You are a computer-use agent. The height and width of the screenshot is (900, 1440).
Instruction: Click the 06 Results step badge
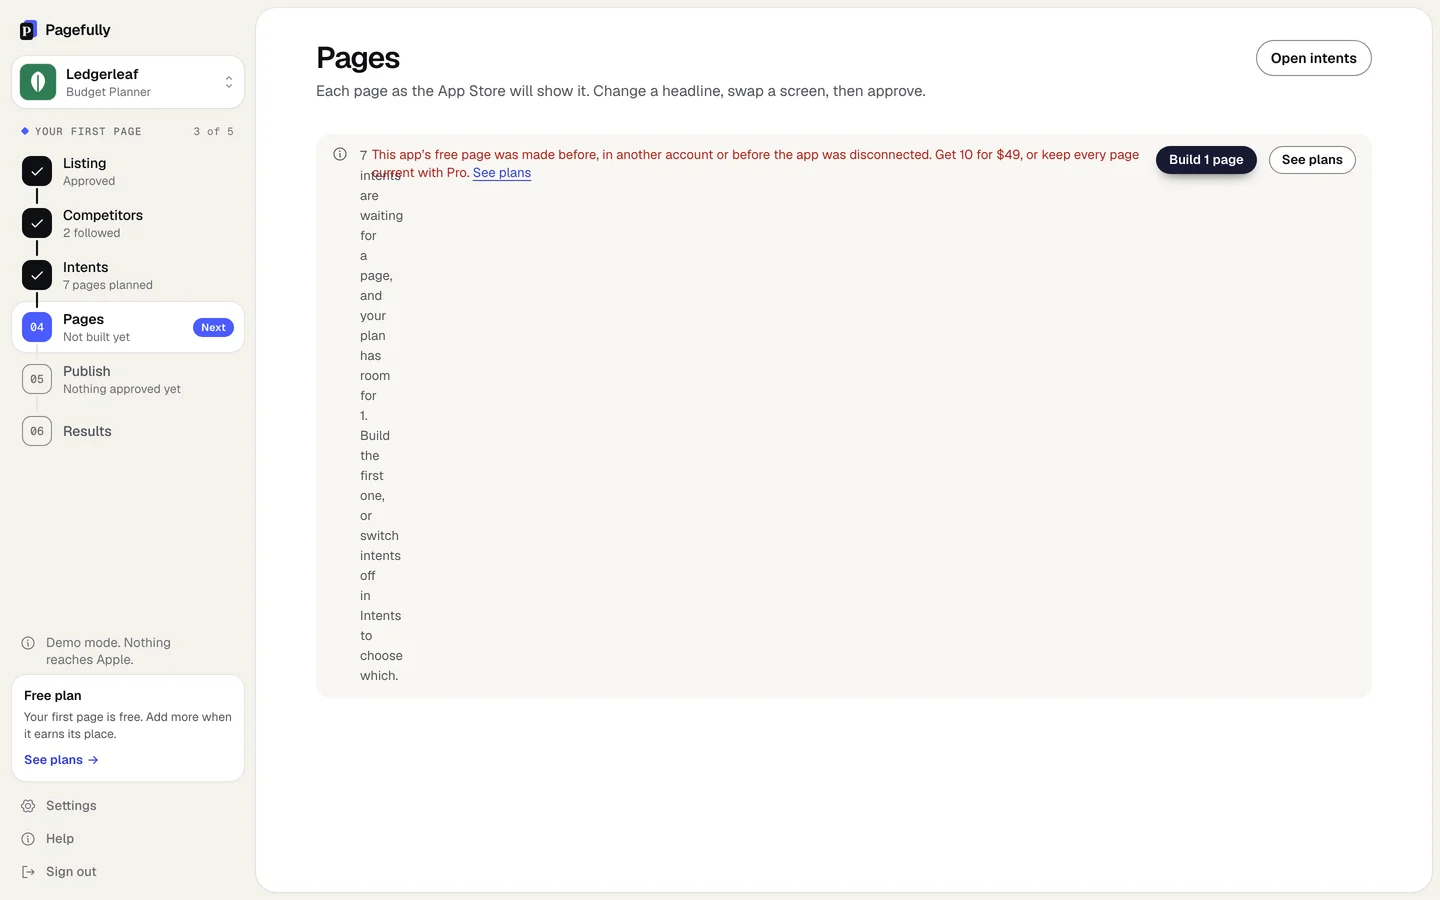click(37, 431)
